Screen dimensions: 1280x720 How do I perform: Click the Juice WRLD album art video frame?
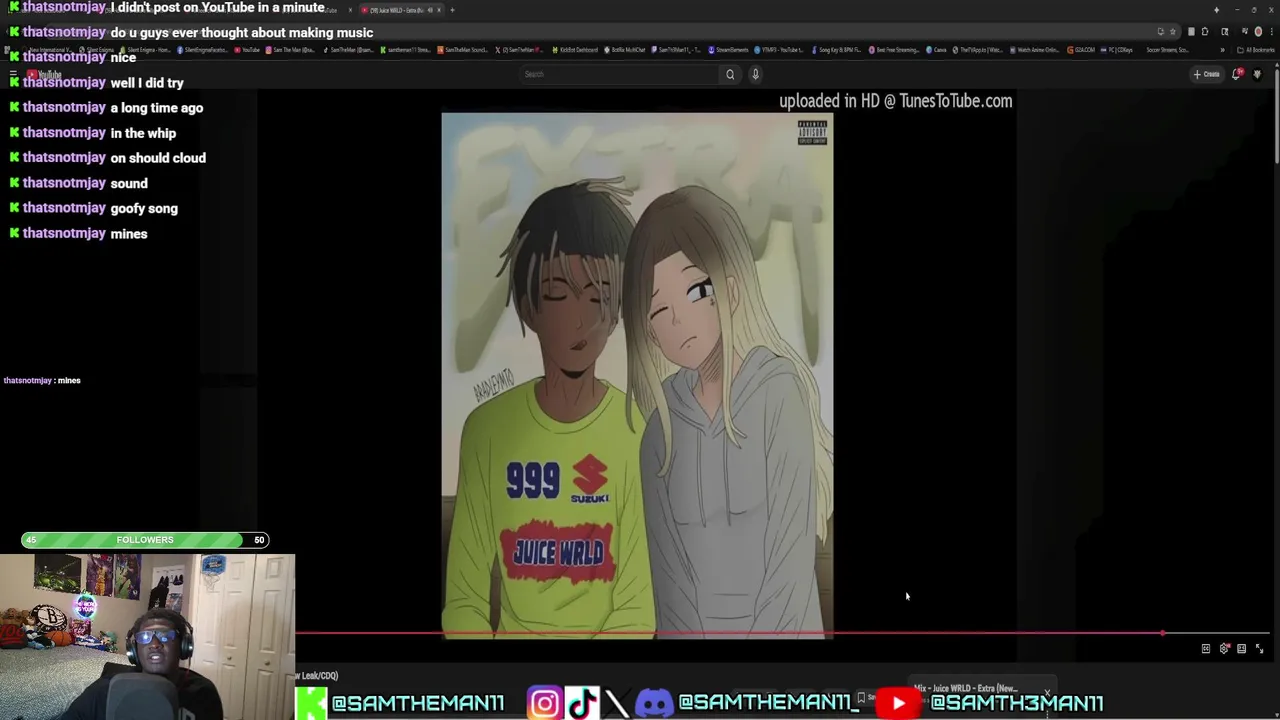point(637,375)
